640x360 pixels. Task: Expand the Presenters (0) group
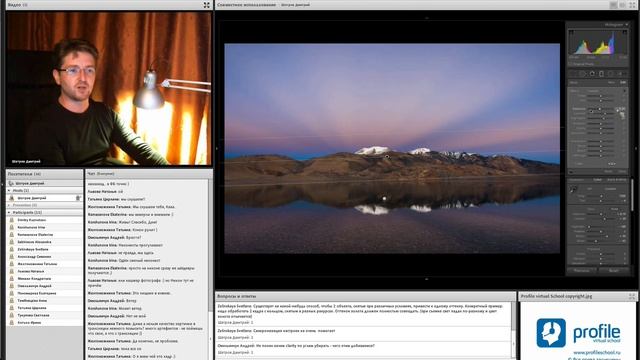click(9, 205)
